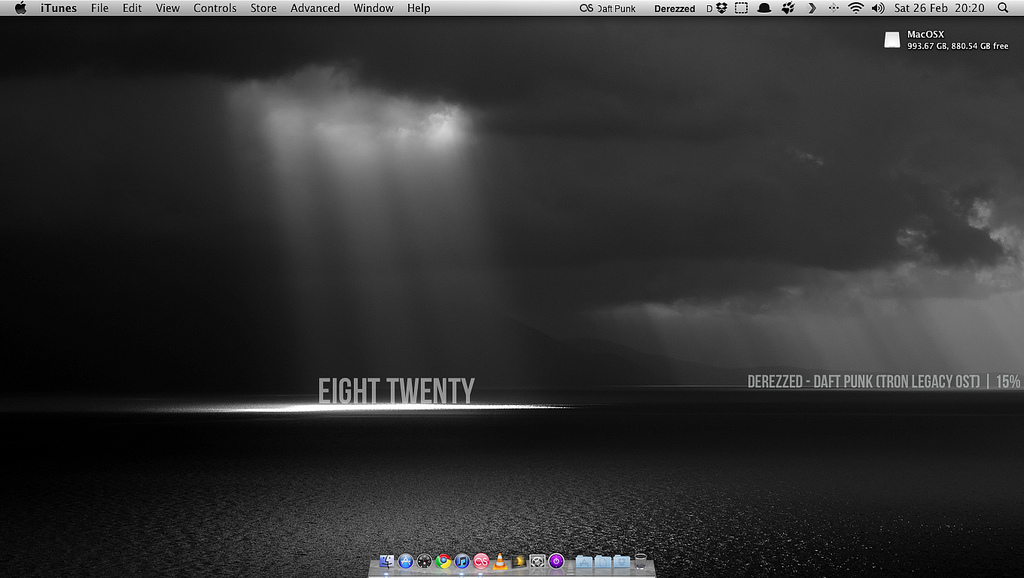Open the Last.fm app in the dock
The width and height of the screenshot is (1024, 578).
481,562
